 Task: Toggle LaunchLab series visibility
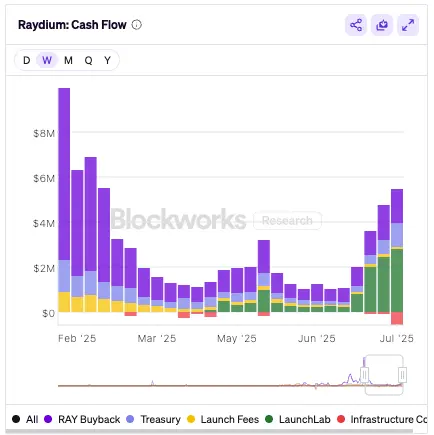coord(298,419)
